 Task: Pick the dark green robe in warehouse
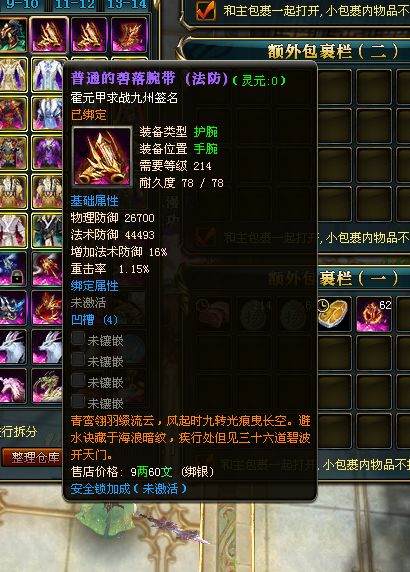(x=47, y=230)
